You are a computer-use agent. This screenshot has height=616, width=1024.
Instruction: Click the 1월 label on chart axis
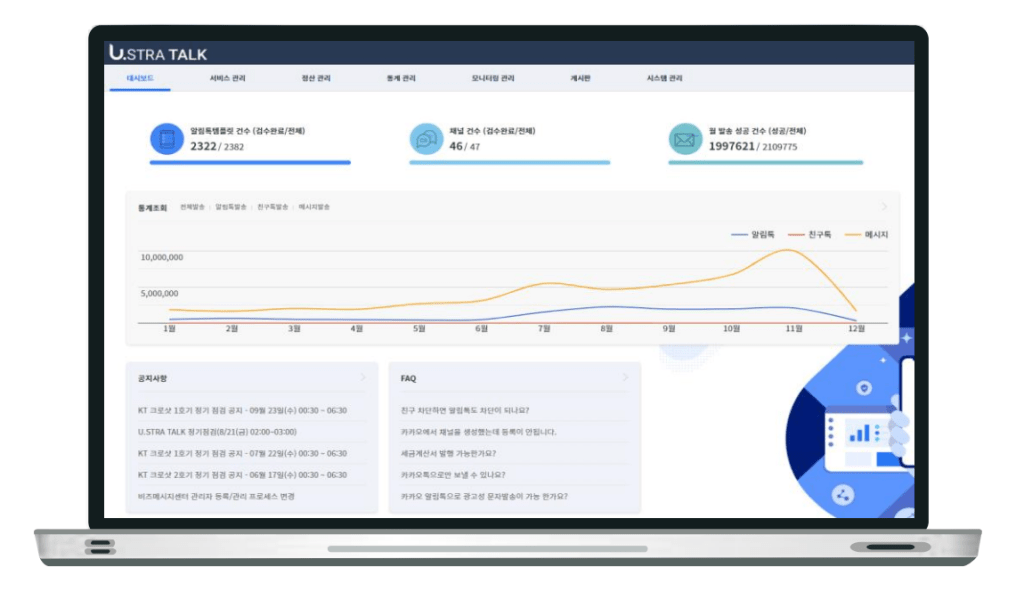(169, 329)
